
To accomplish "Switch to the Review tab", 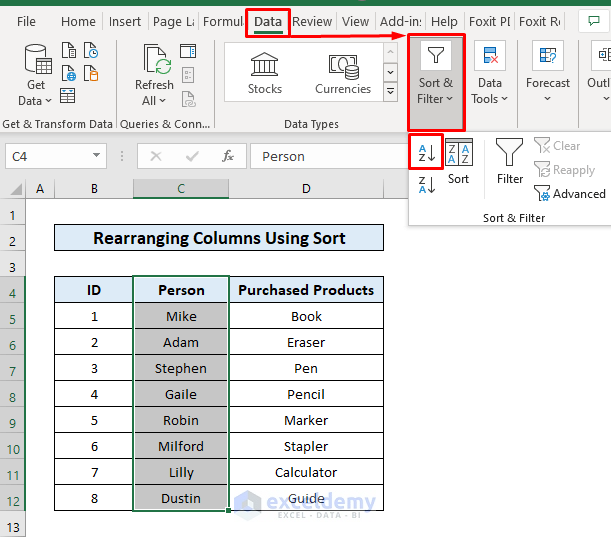I will [x=312, y=21].
